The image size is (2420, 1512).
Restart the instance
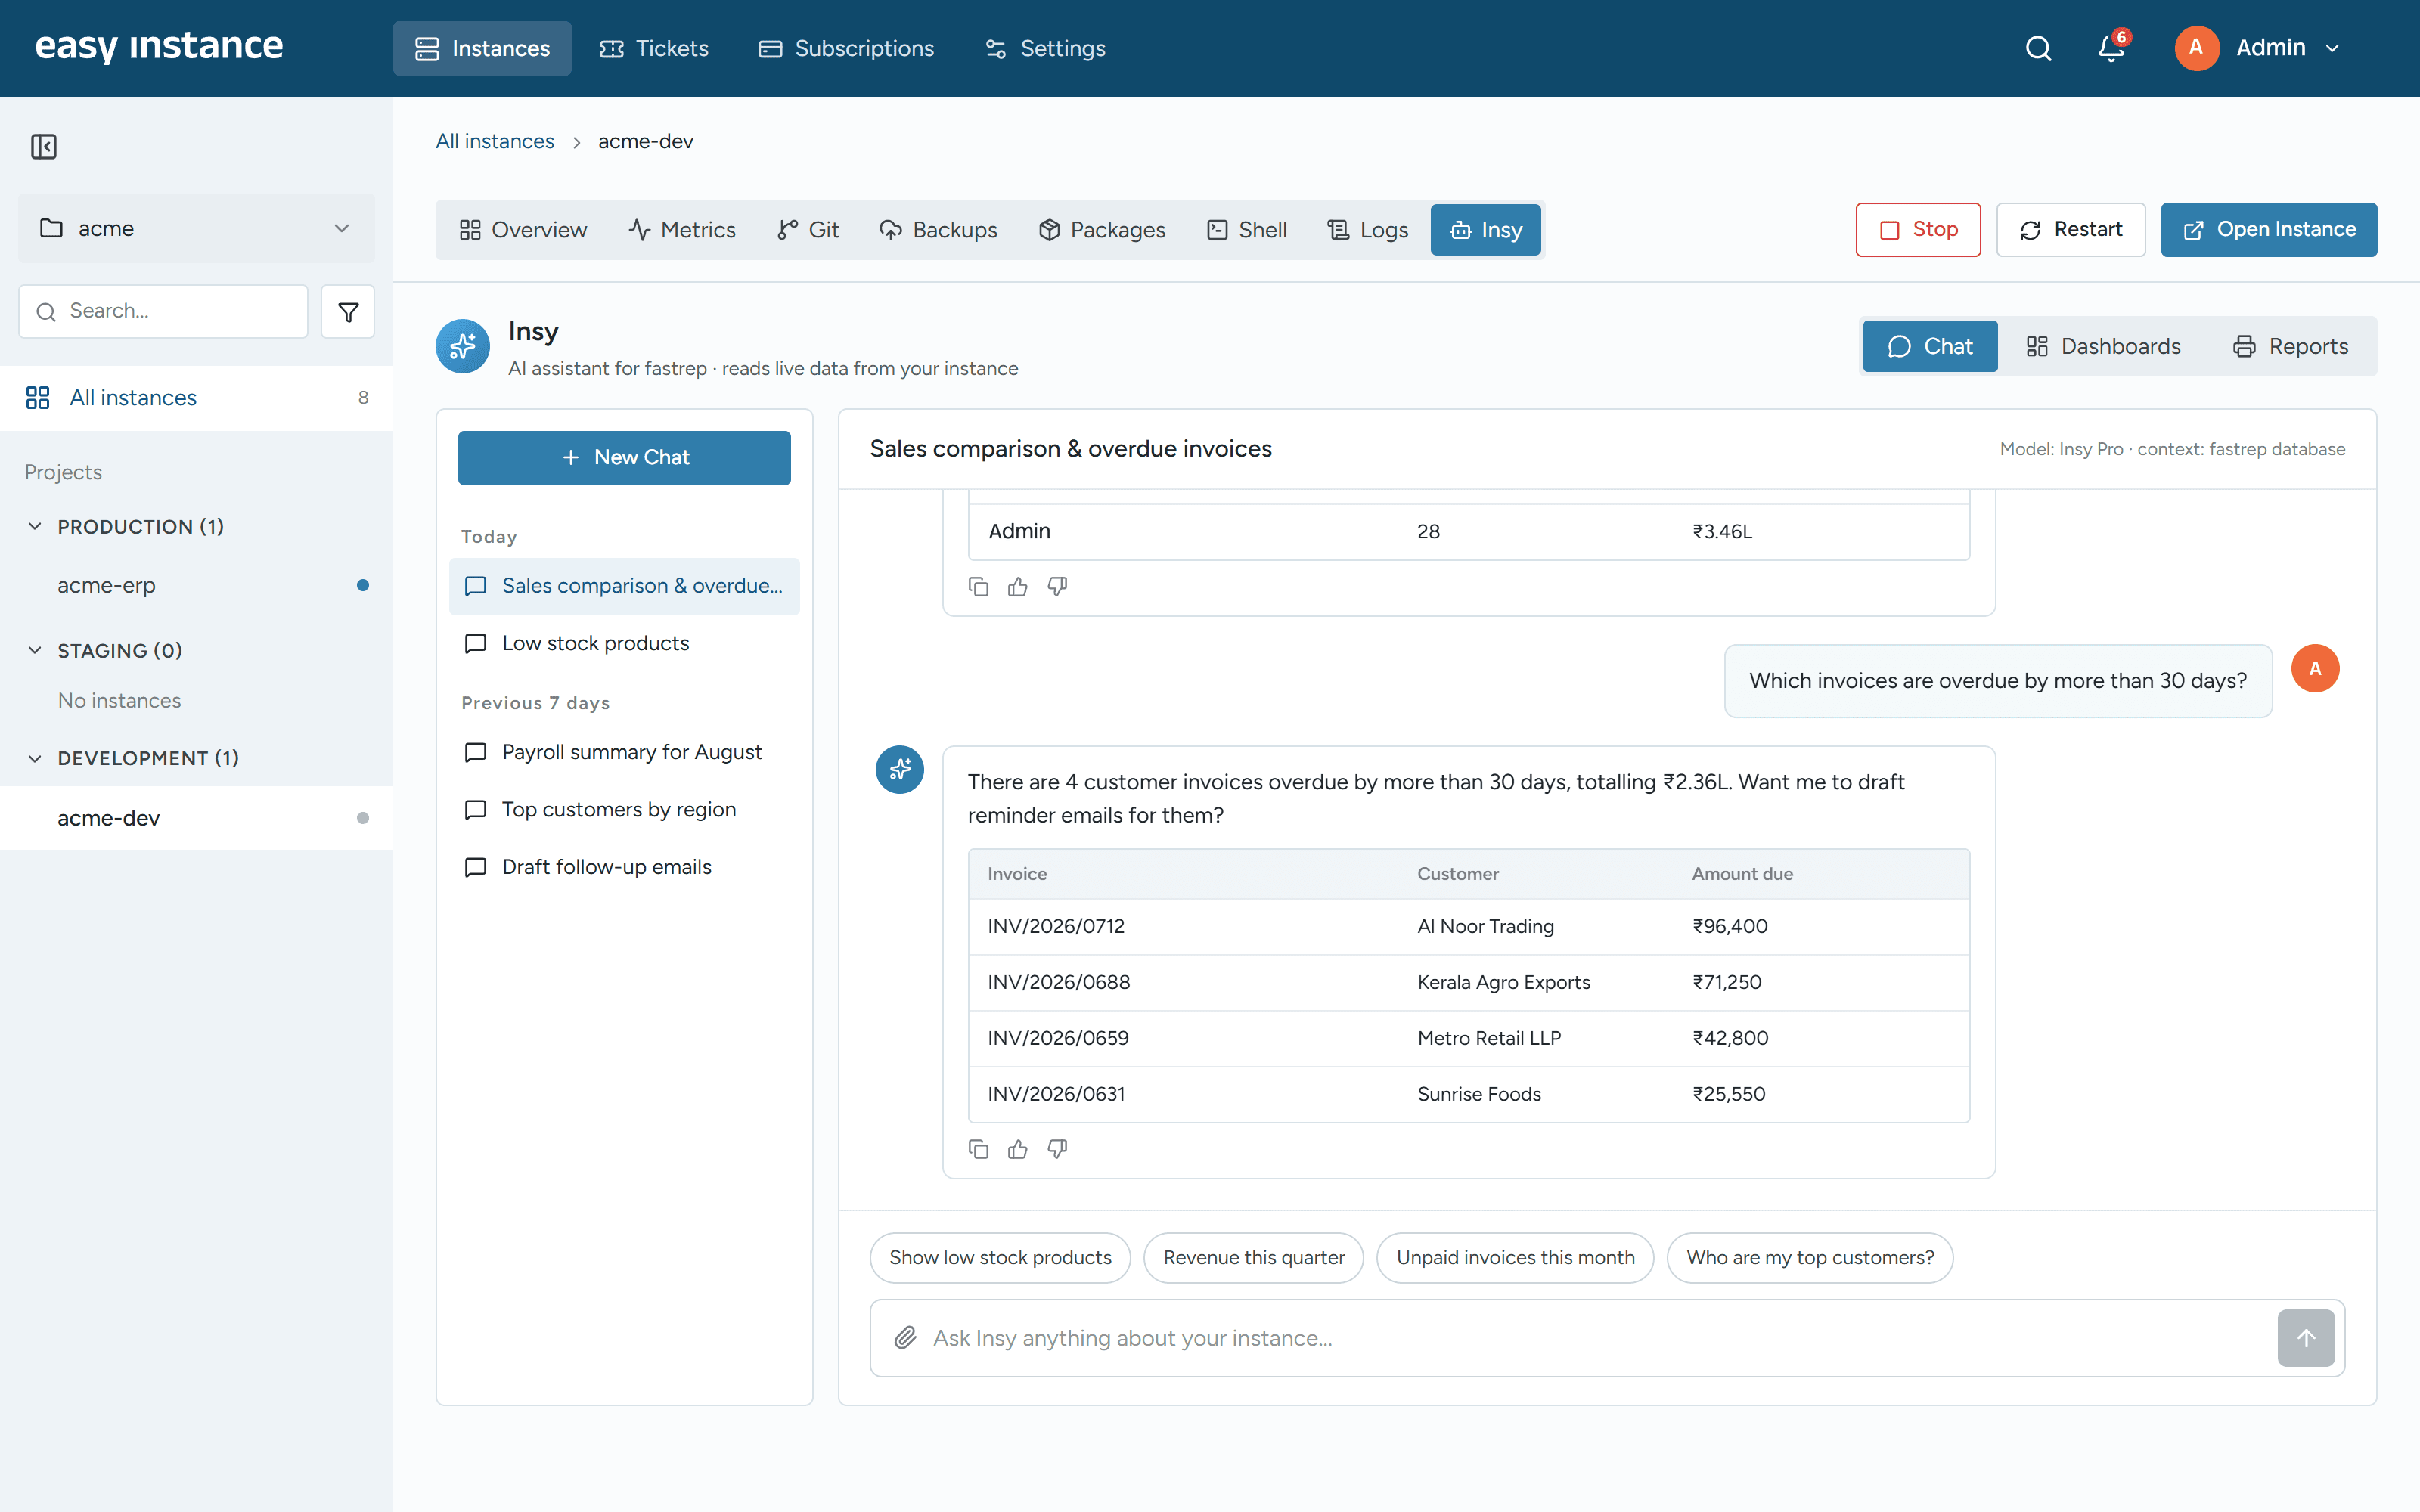[2071, 230]
